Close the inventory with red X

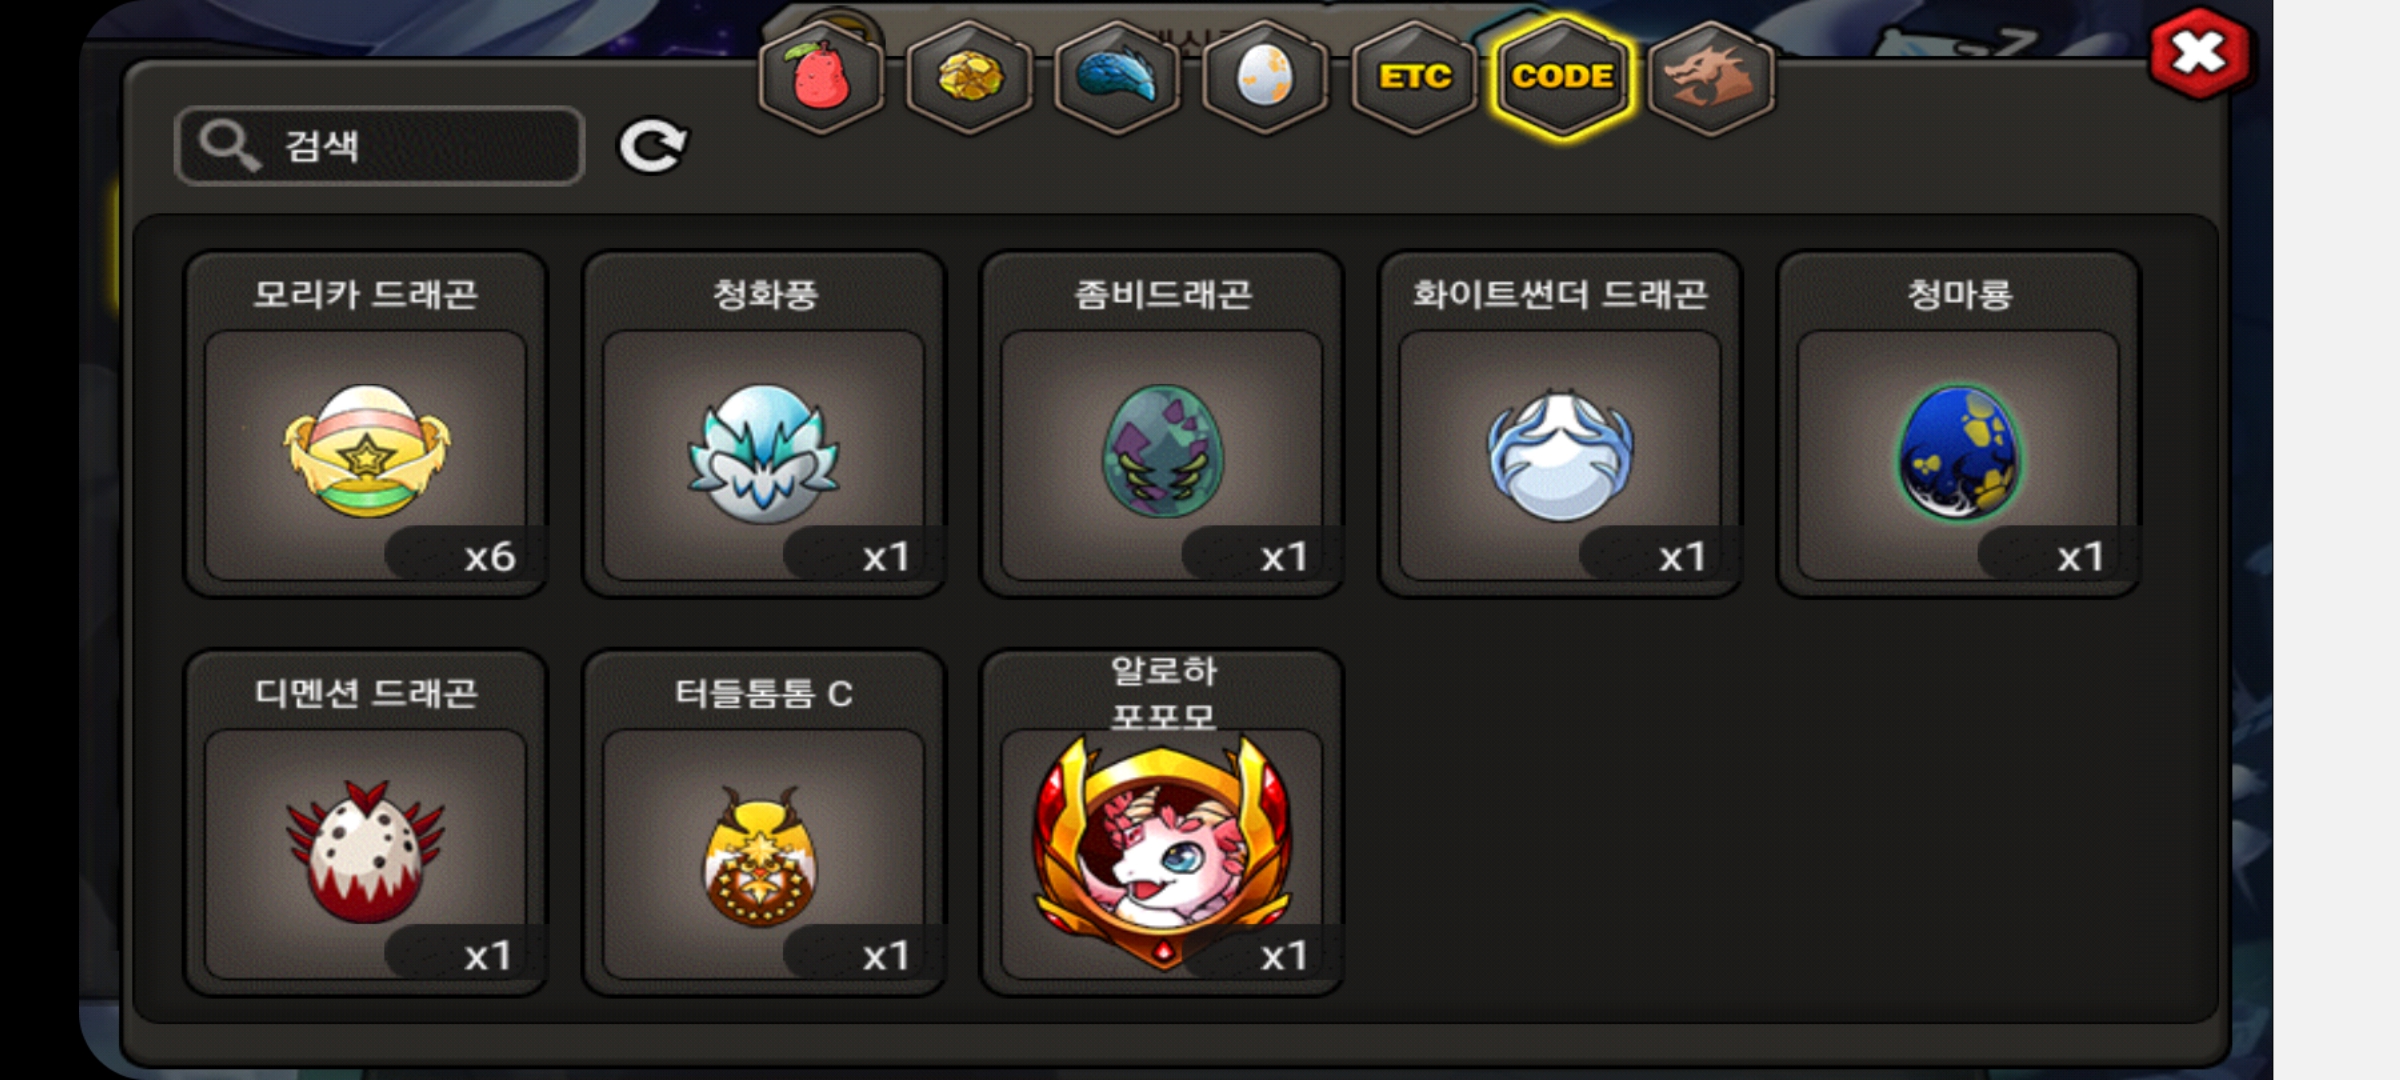pyautogui.click(x=2200, y=54)
